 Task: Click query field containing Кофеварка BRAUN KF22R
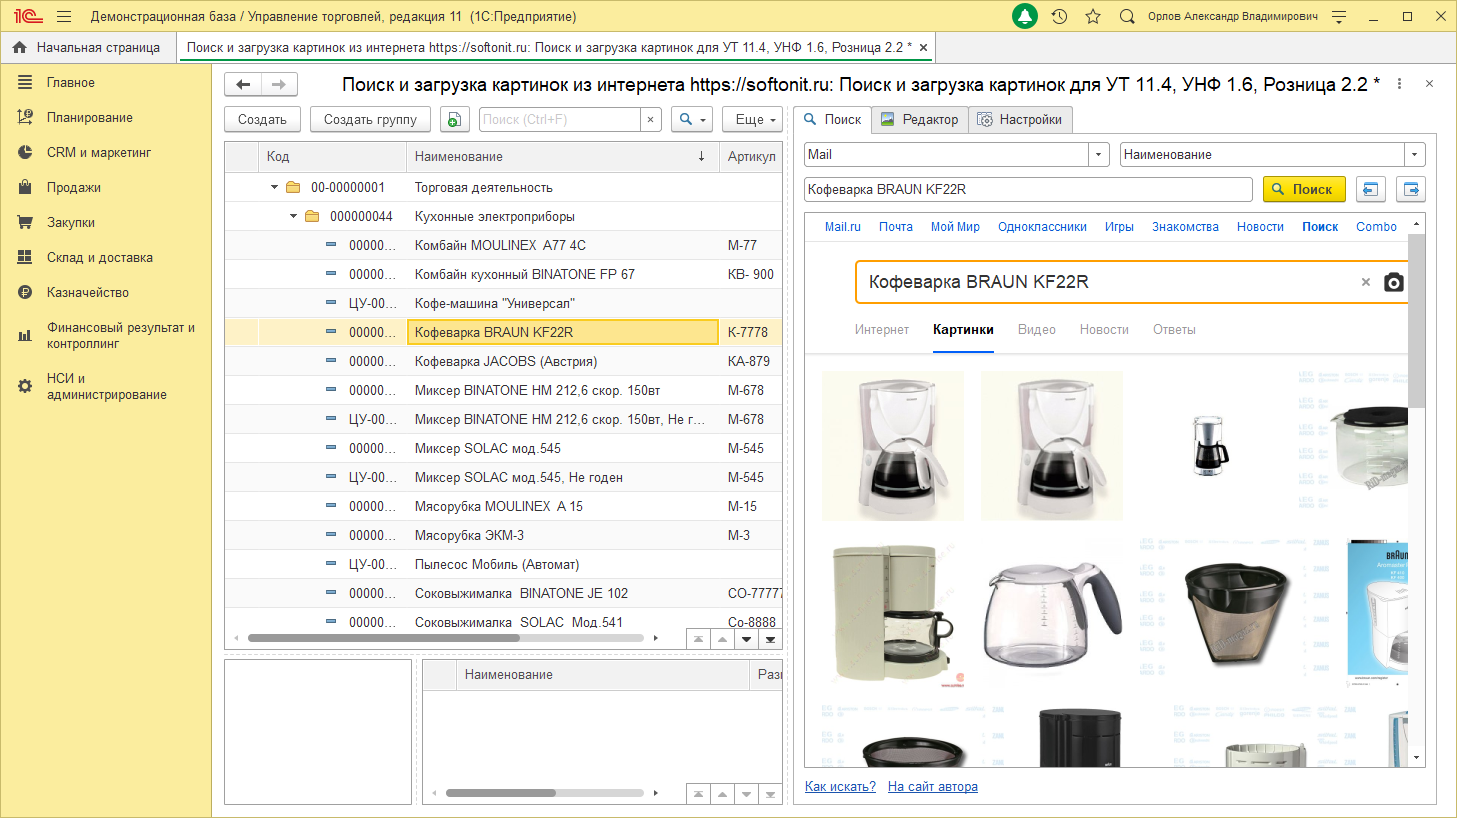[x=1028, y=189]
